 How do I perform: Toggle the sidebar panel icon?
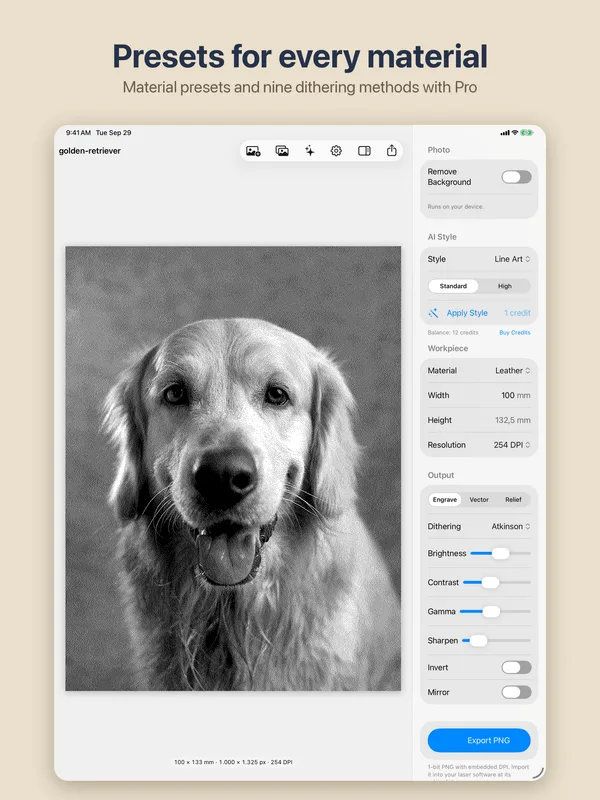pos(364,151)
